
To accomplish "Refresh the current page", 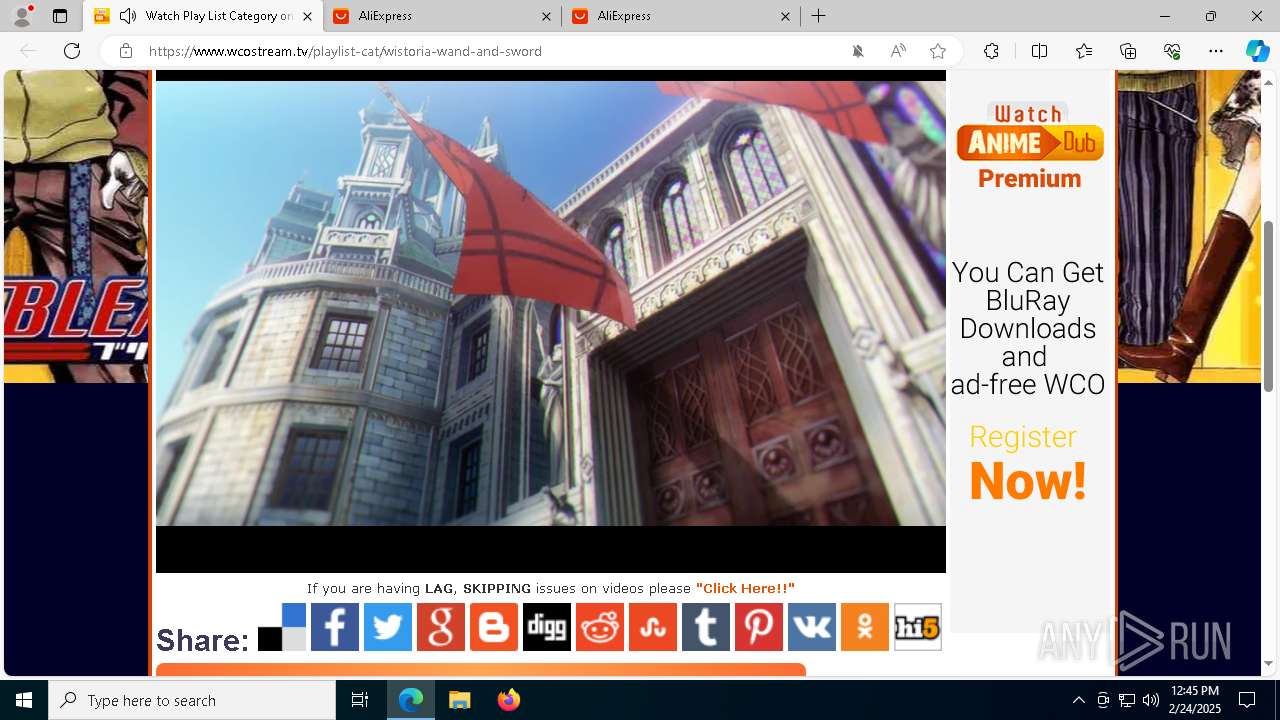I will coord(72,51).
